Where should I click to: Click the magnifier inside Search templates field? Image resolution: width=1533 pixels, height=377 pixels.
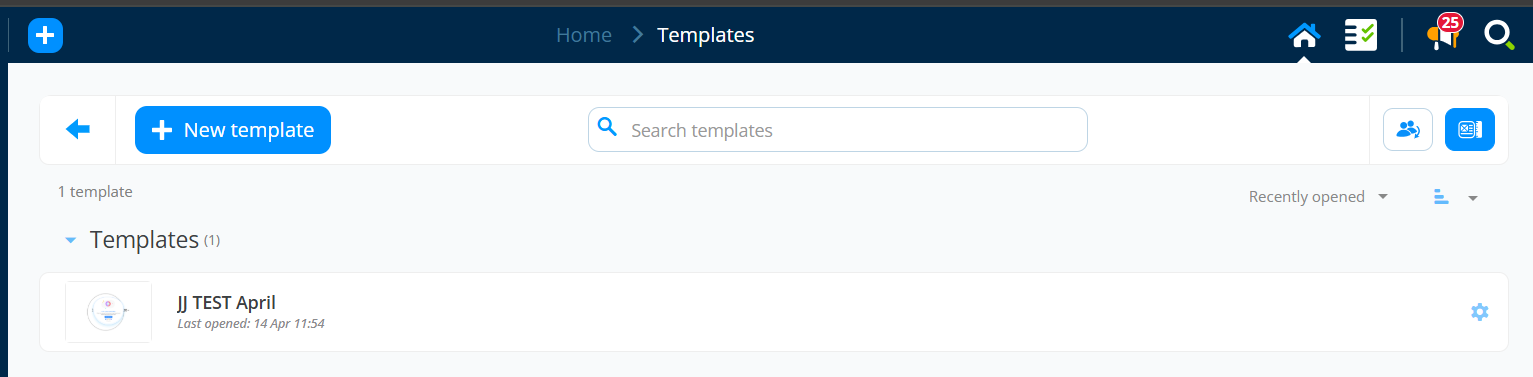pos(607,126)
